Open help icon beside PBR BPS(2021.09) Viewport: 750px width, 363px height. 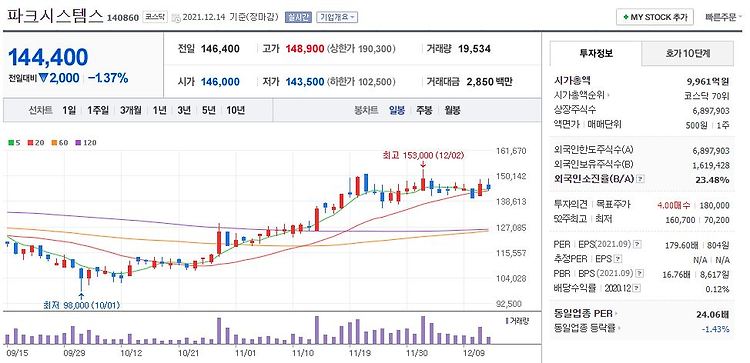pyautogui.click(x=639, y=274)
